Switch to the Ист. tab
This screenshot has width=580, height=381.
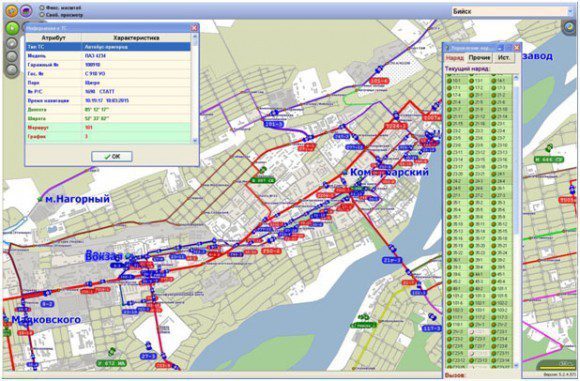click(504, 58)
